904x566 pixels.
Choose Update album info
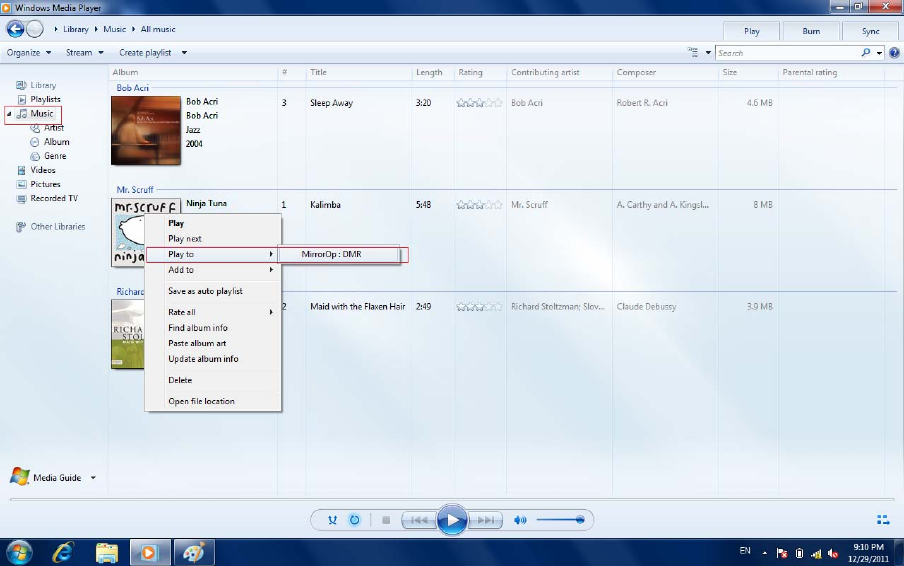pos(213,359)
